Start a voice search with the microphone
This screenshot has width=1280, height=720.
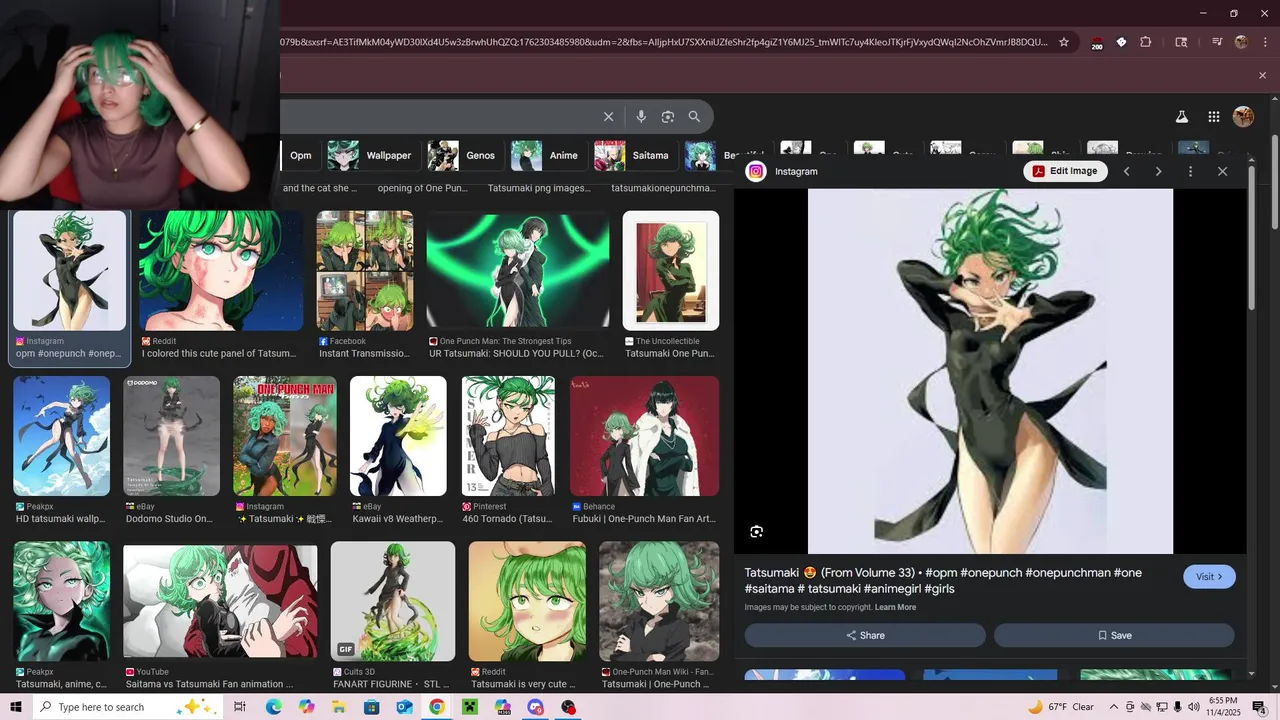click(x=641, y=117)
